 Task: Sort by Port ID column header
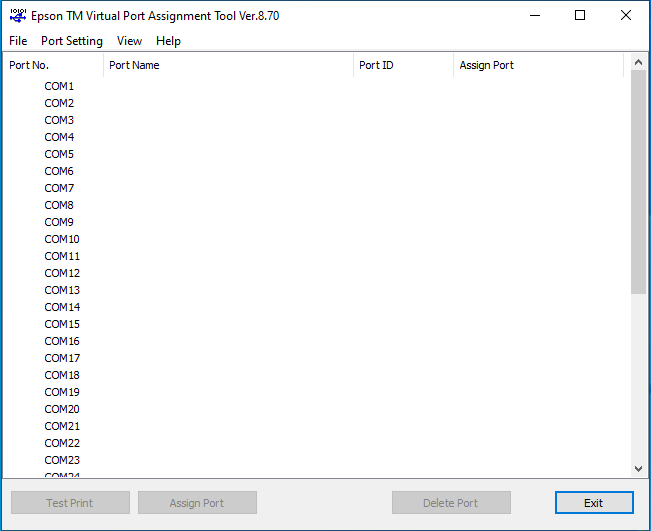(403, 65)
